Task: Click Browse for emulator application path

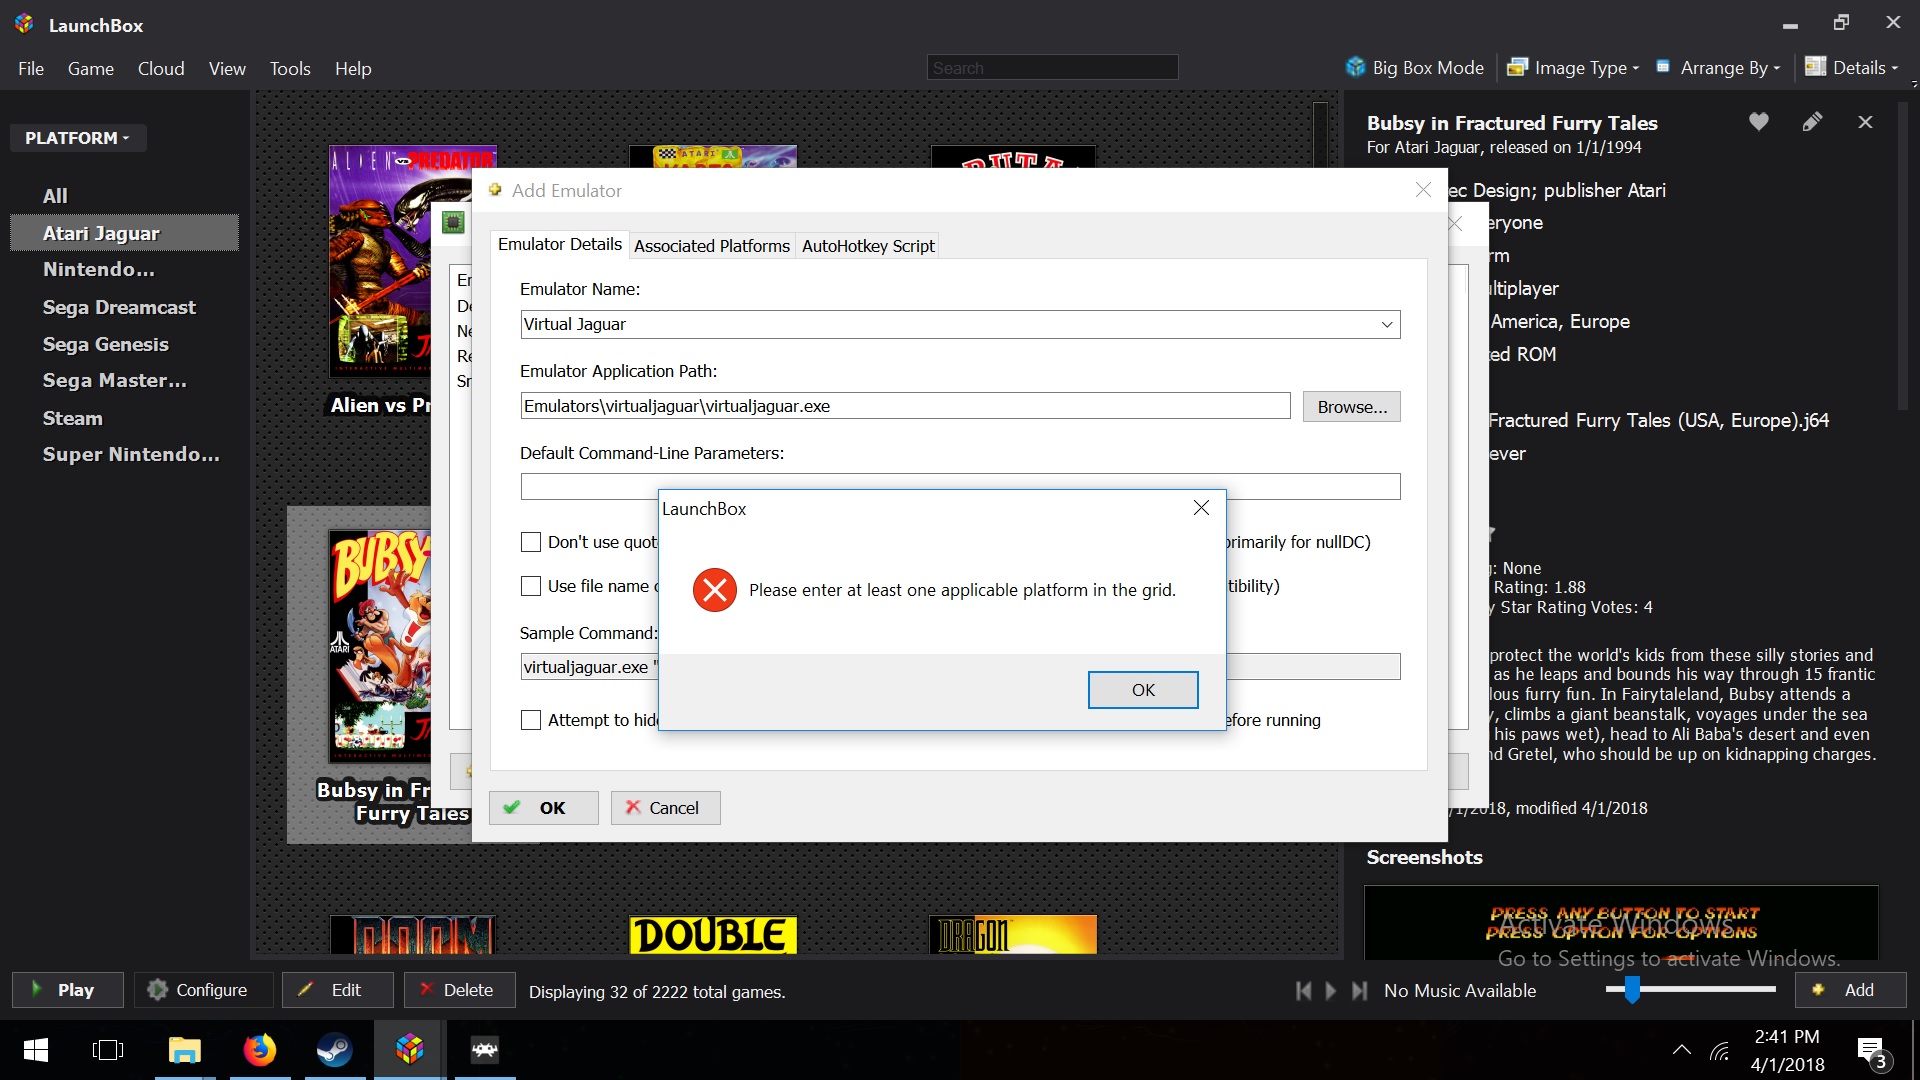Action: tap(1351, 407)
